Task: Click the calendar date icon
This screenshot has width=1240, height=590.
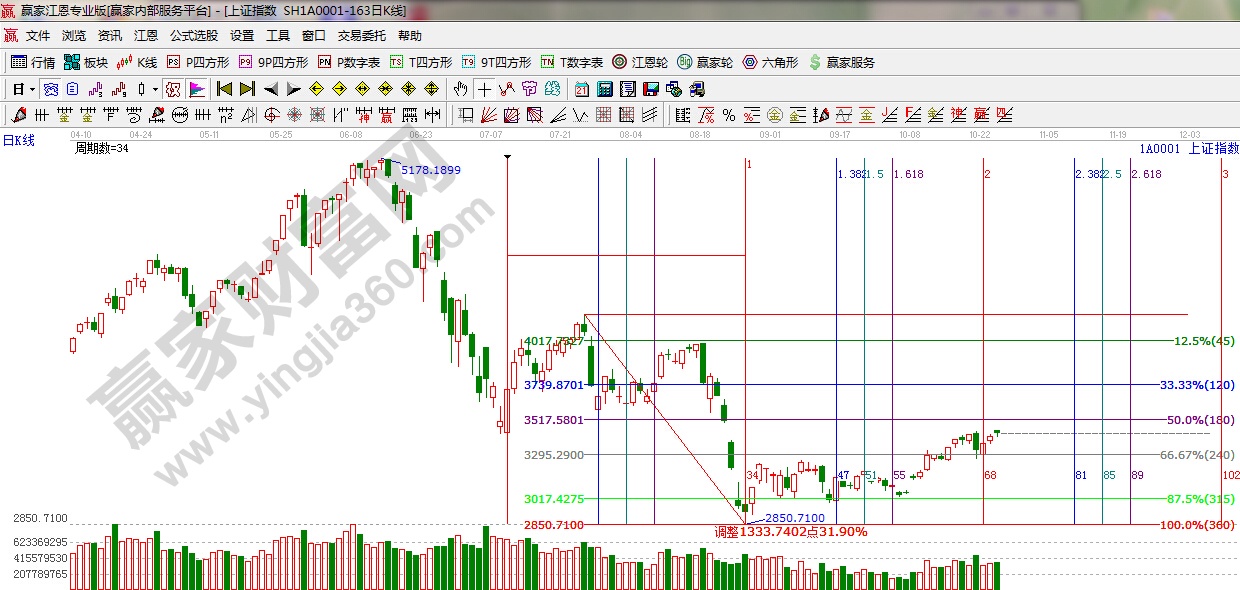Action: (x=581, y=89)
